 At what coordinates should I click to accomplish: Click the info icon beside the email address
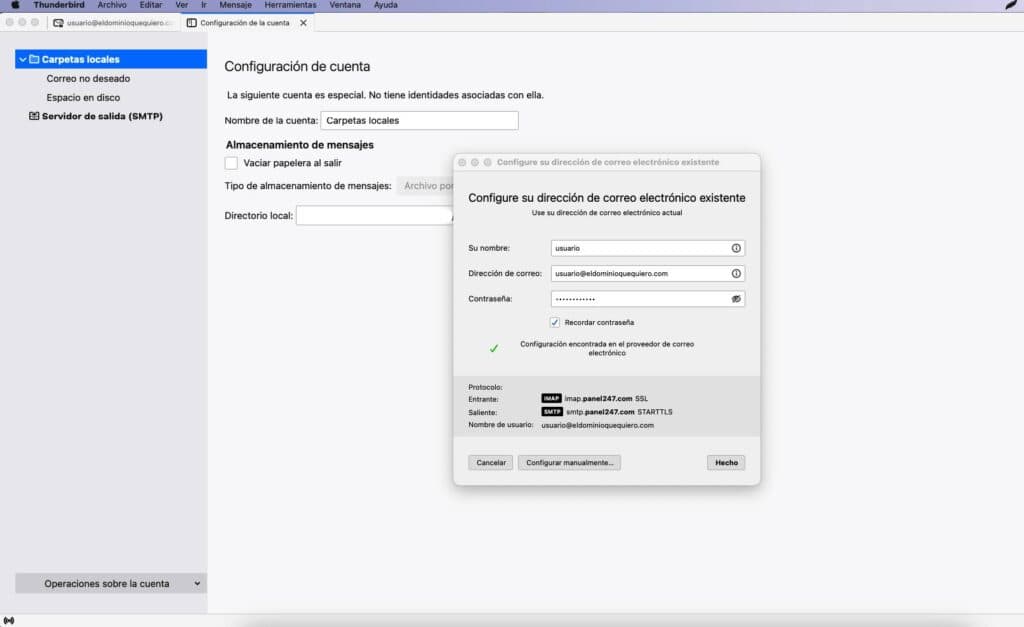tap(736, 273)
